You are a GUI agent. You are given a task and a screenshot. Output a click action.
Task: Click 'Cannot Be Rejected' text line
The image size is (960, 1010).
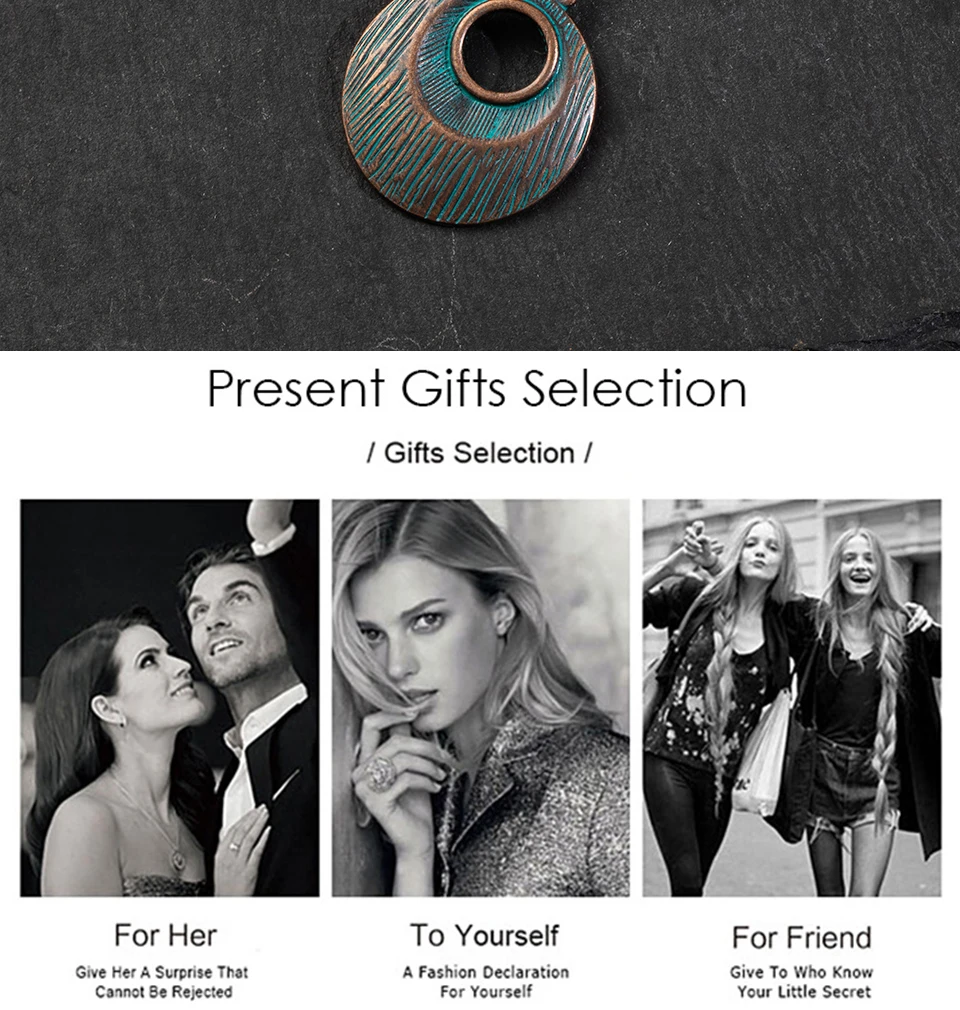[x=164, y=991]
